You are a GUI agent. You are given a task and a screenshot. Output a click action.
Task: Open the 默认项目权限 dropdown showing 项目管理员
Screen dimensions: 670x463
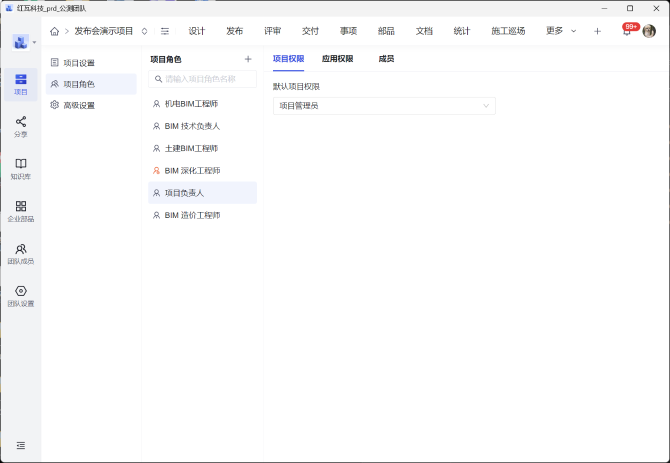tap(384, 105)
